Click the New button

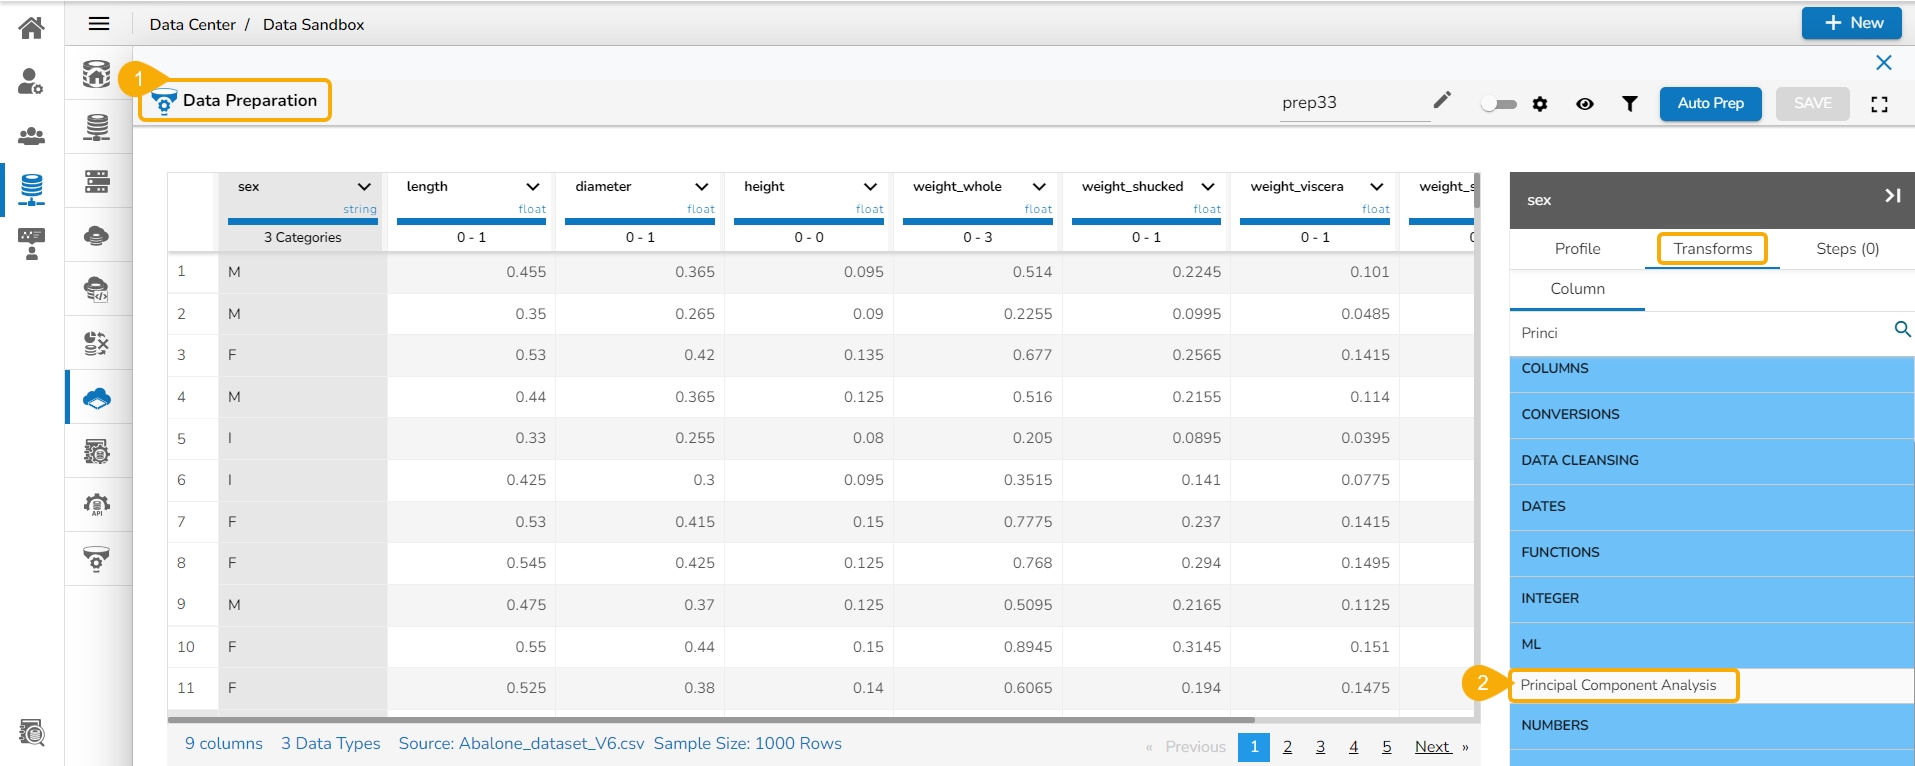click(1851, 23)
